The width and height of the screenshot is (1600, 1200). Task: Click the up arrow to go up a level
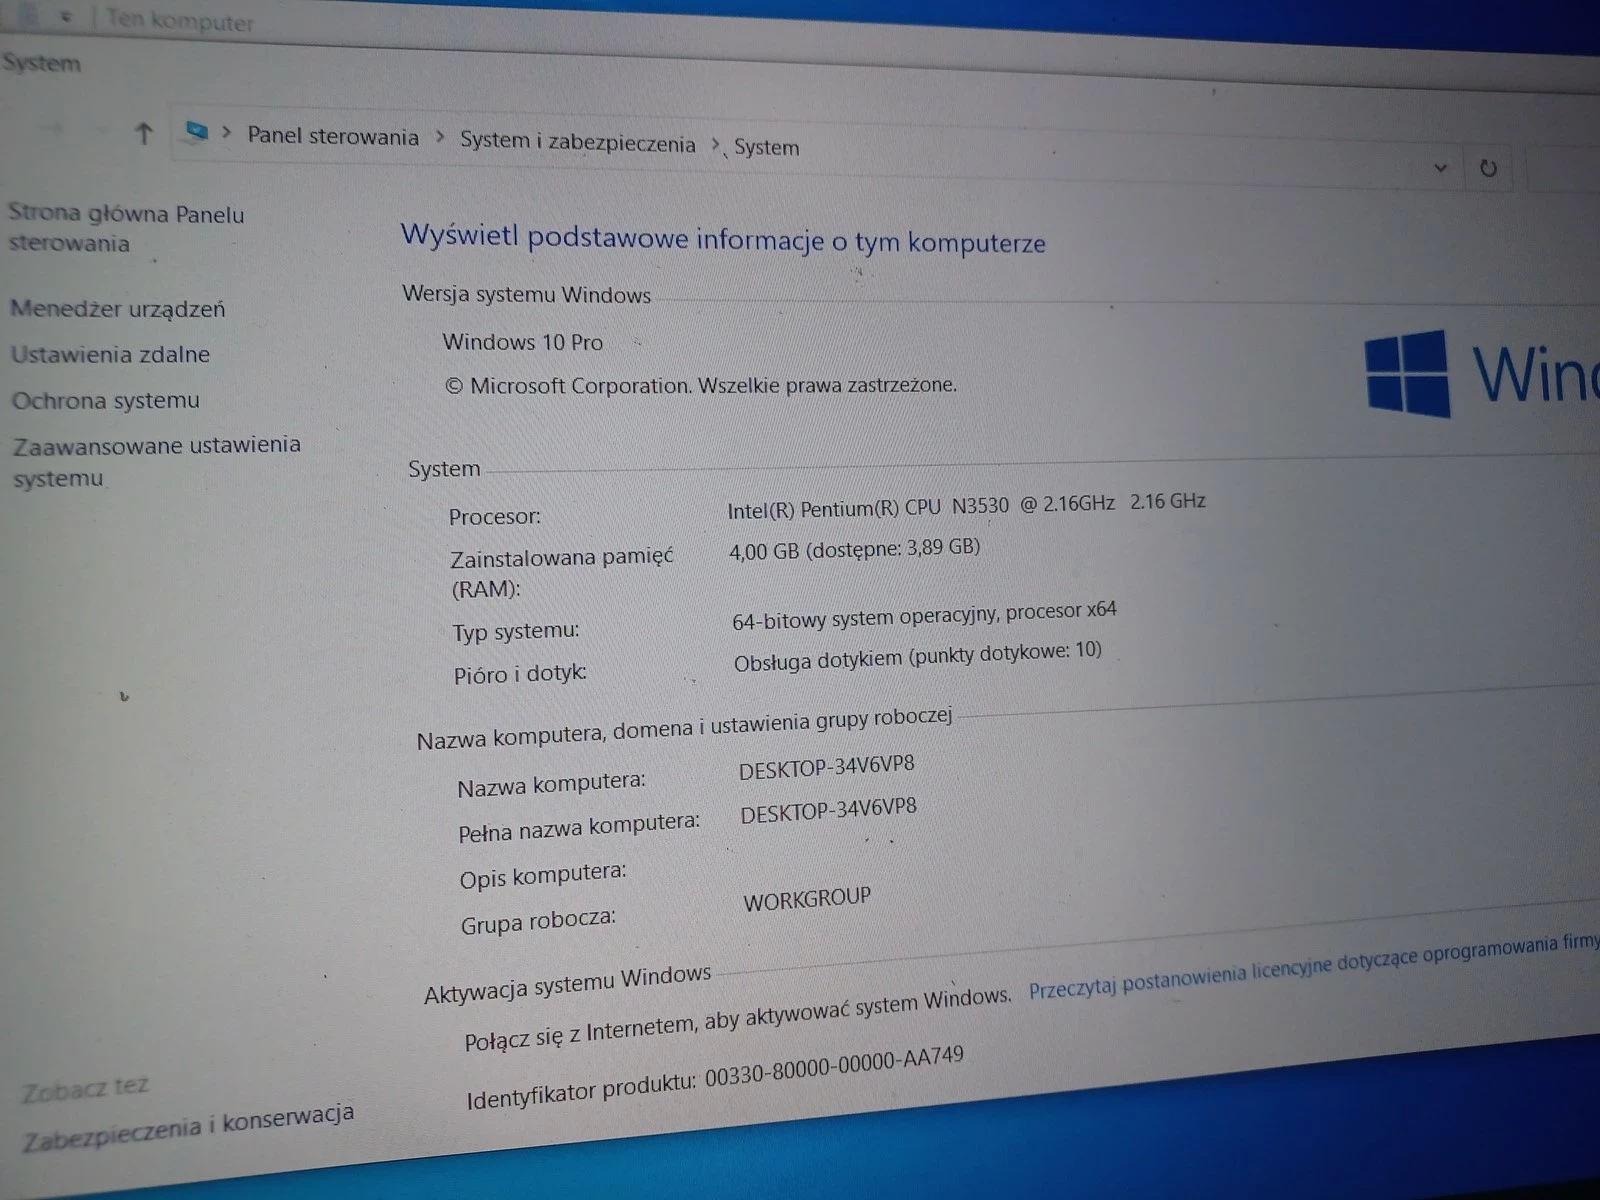(x=143, y=133)
